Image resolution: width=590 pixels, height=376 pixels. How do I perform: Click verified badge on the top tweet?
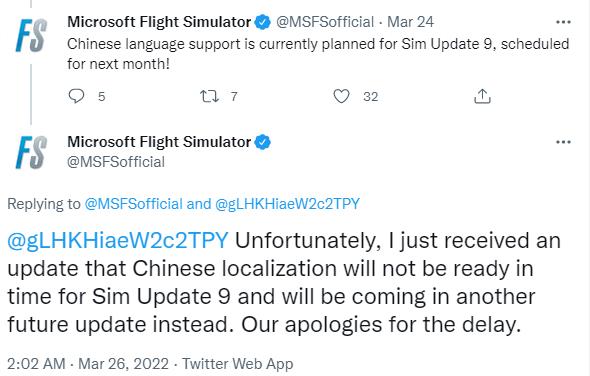pos(263,22)
